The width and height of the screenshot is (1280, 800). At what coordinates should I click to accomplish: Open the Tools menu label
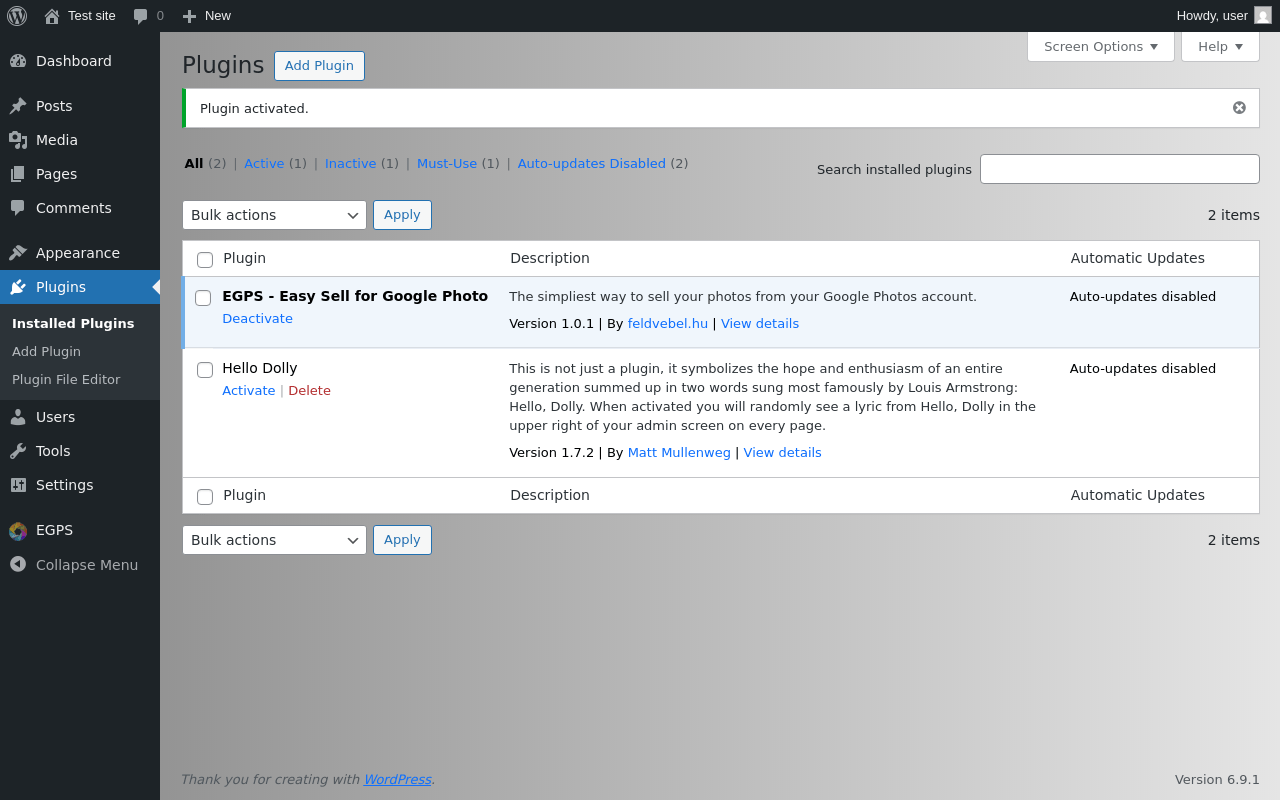(x=53, y=451)
